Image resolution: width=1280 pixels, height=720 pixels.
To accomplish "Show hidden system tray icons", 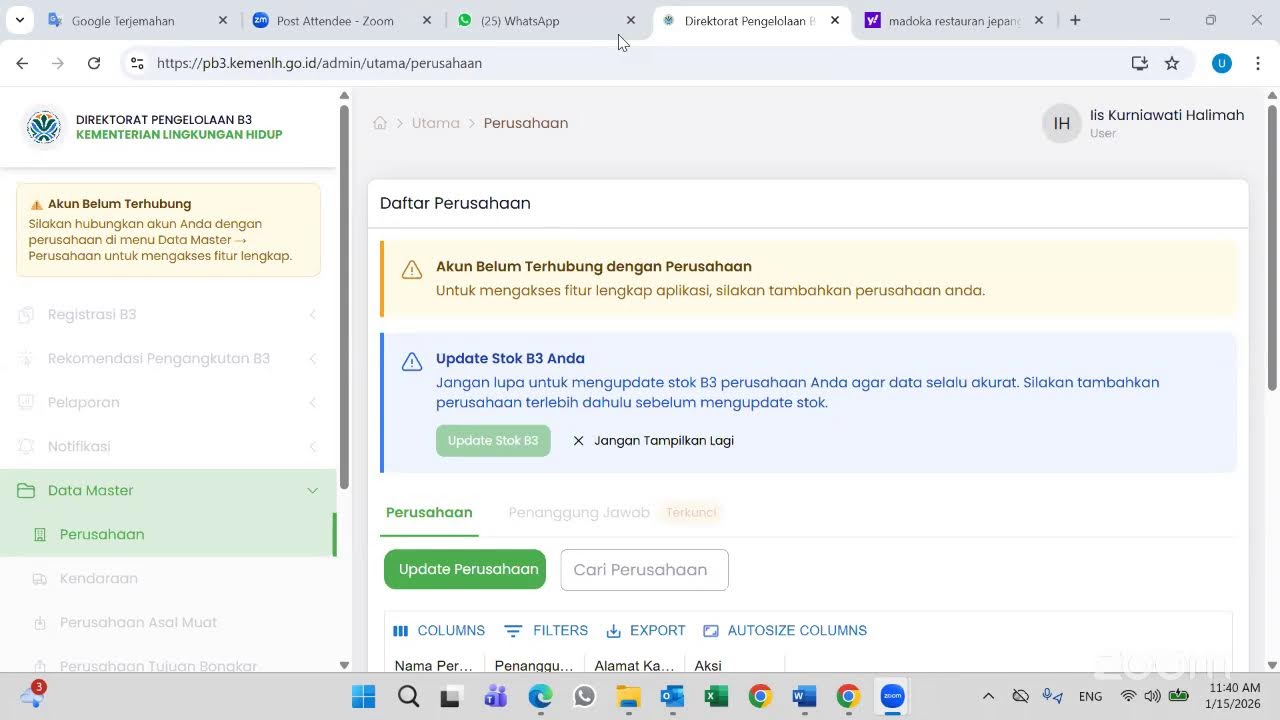I will 988,696.
